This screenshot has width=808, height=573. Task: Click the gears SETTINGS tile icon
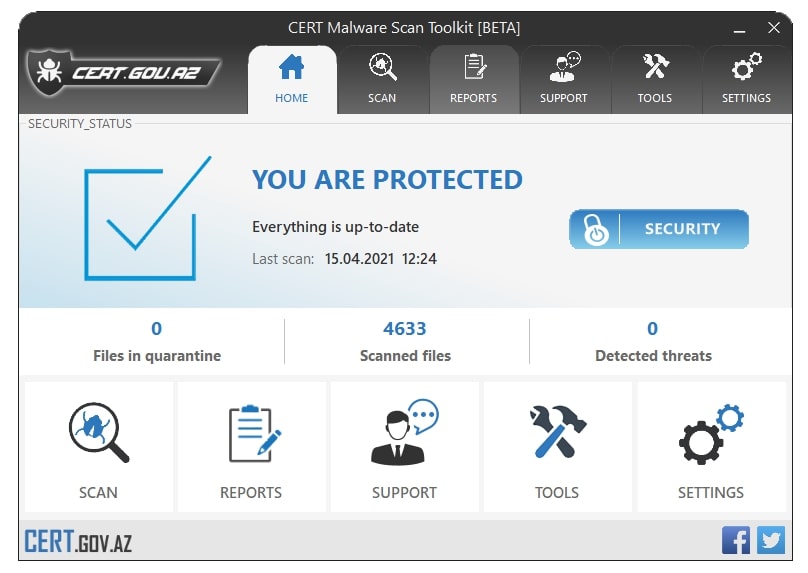tap(712, 434)
